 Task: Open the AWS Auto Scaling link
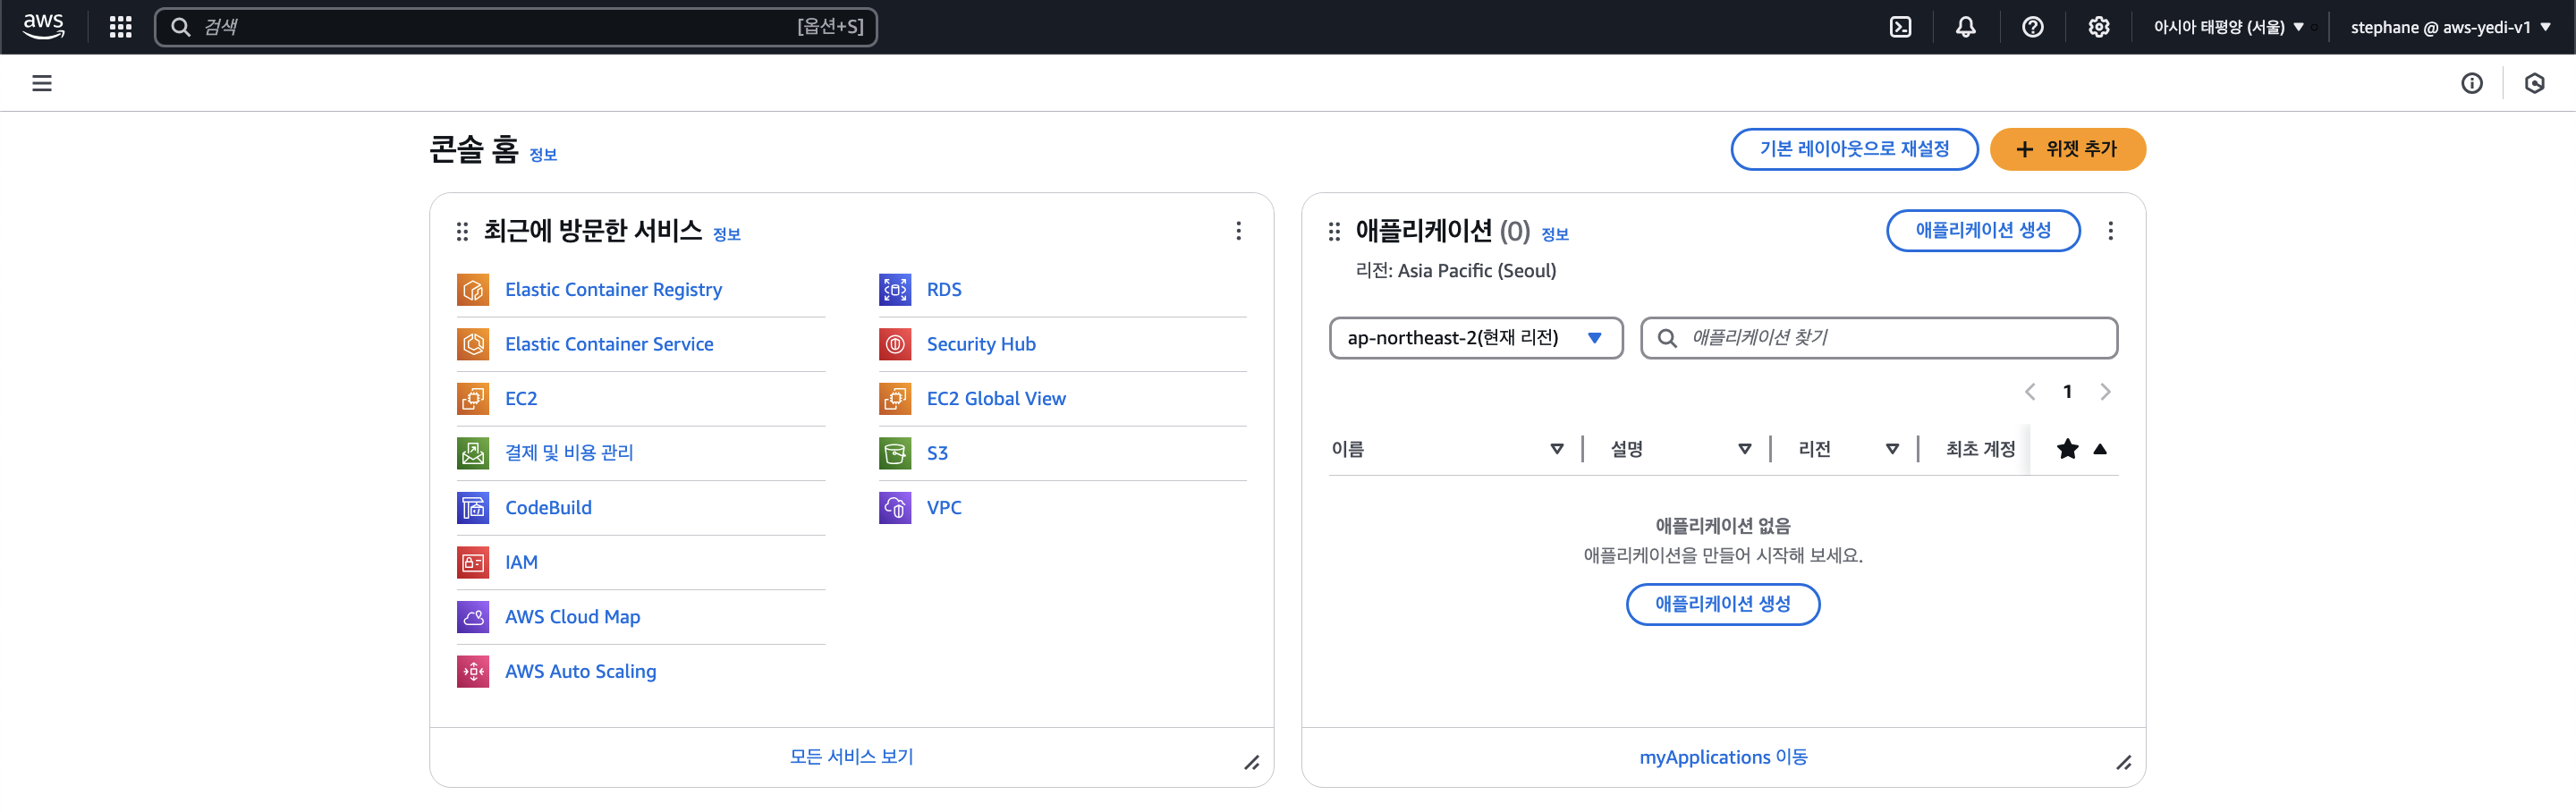point(580,671)
